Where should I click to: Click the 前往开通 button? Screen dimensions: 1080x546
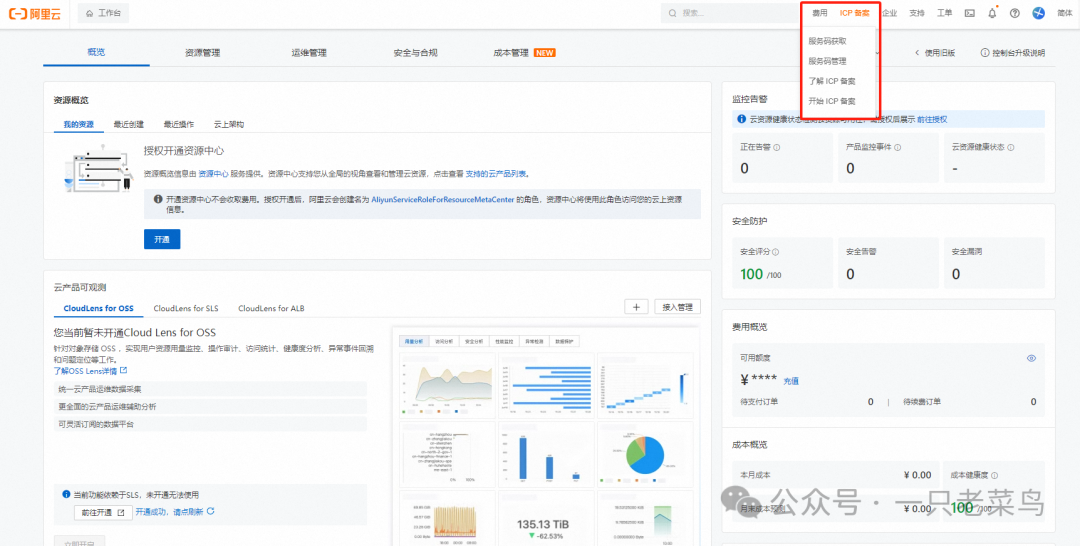[103, 512]
